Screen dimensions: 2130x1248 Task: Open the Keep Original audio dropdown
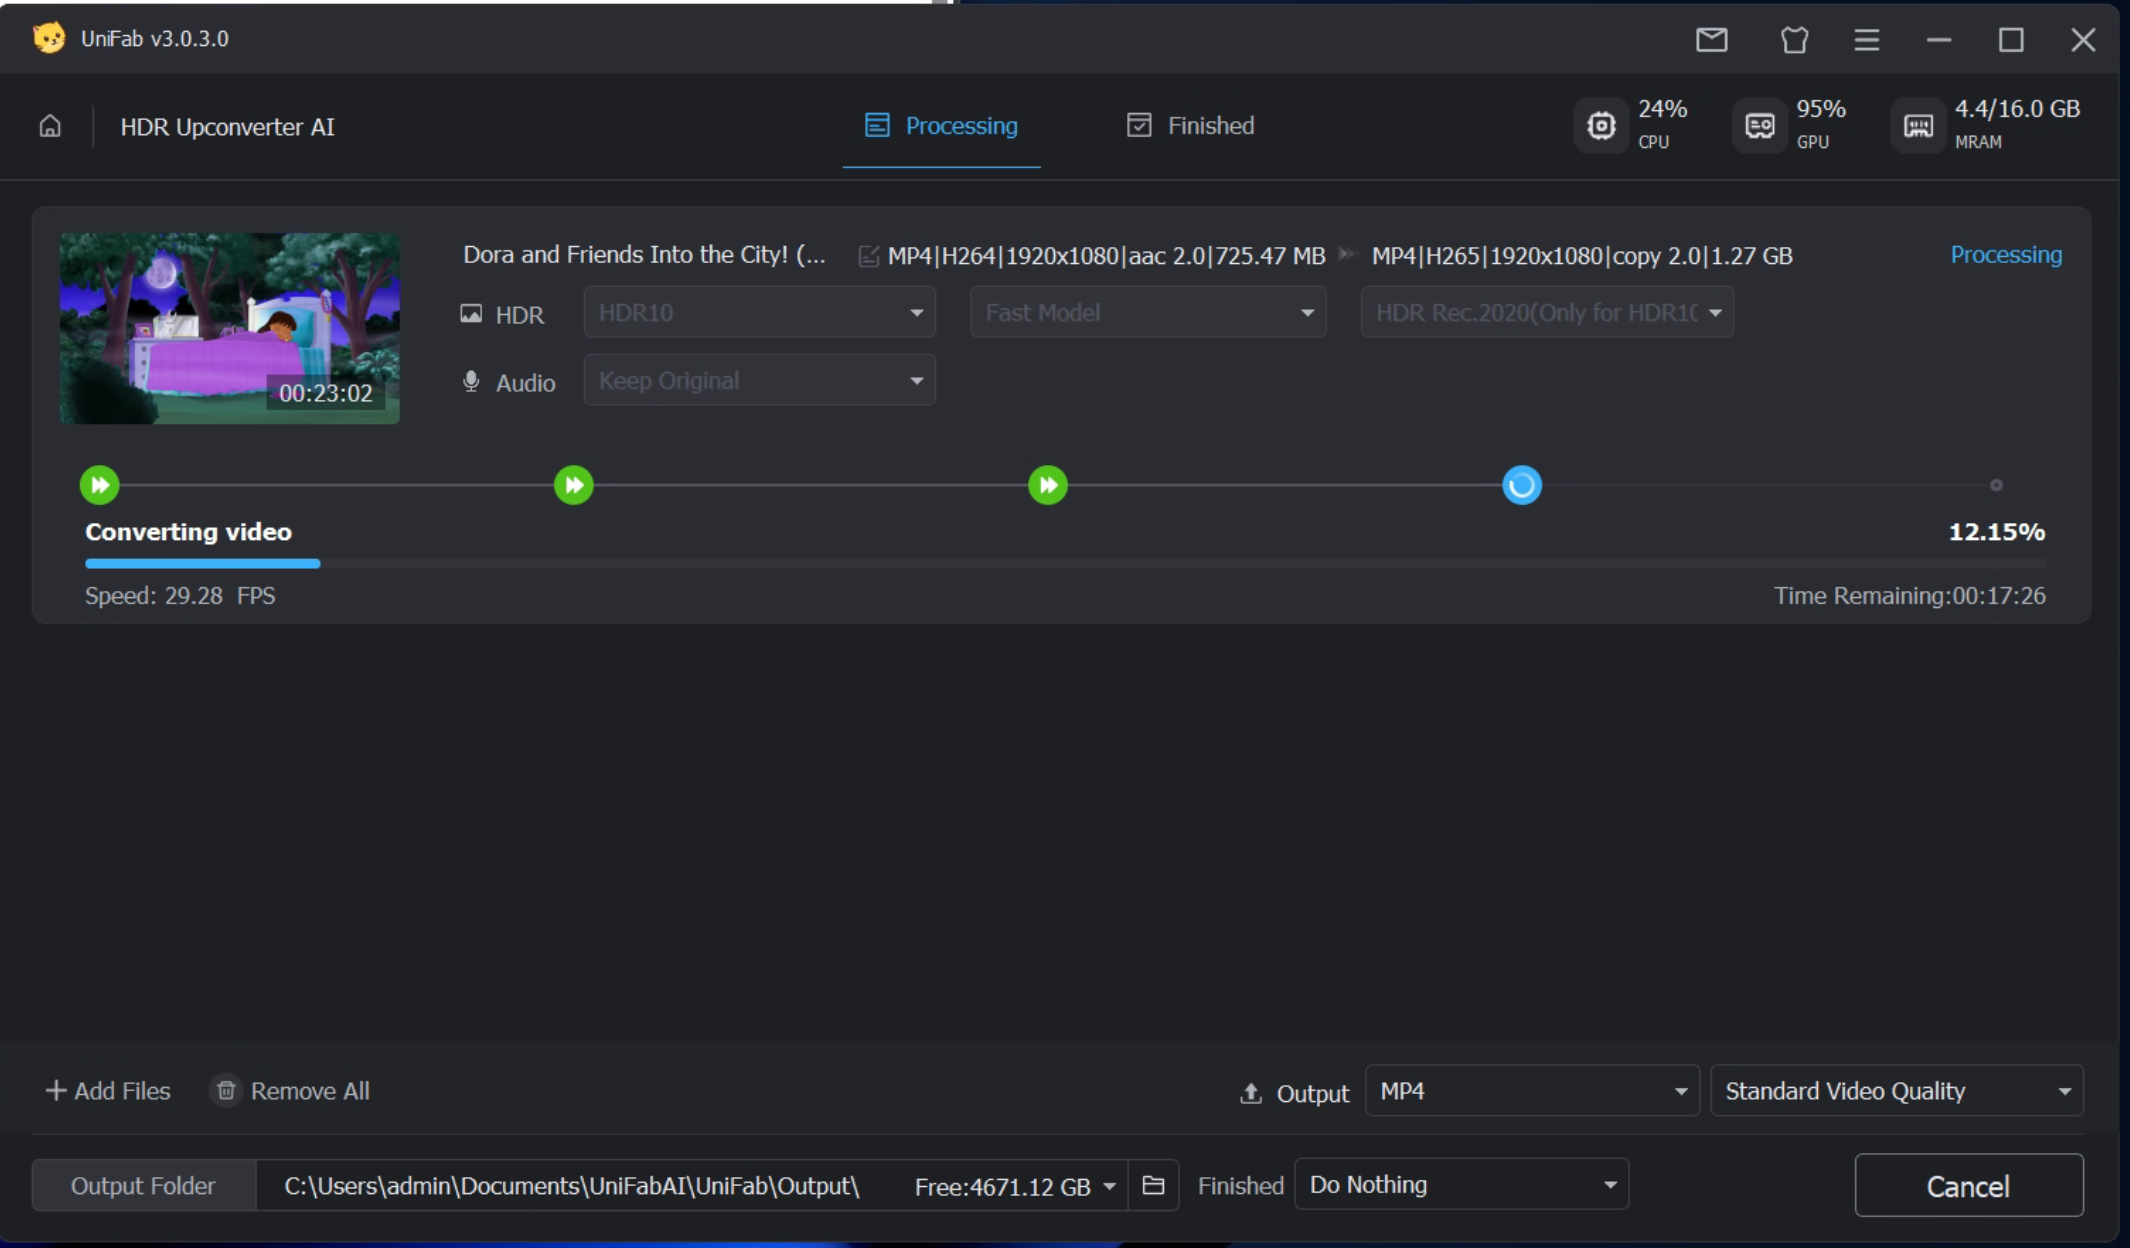pyautogui.click(x=759, y=381)
